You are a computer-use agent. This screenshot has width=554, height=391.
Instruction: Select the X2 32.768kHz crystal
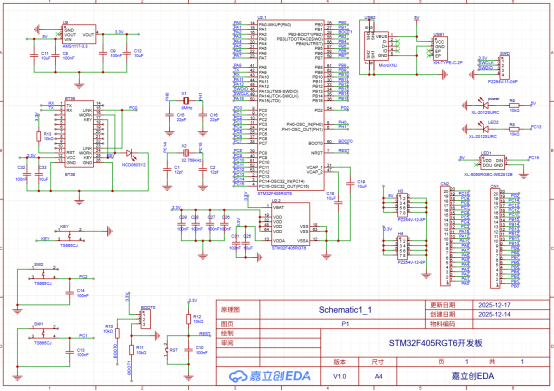coord(185,153)
